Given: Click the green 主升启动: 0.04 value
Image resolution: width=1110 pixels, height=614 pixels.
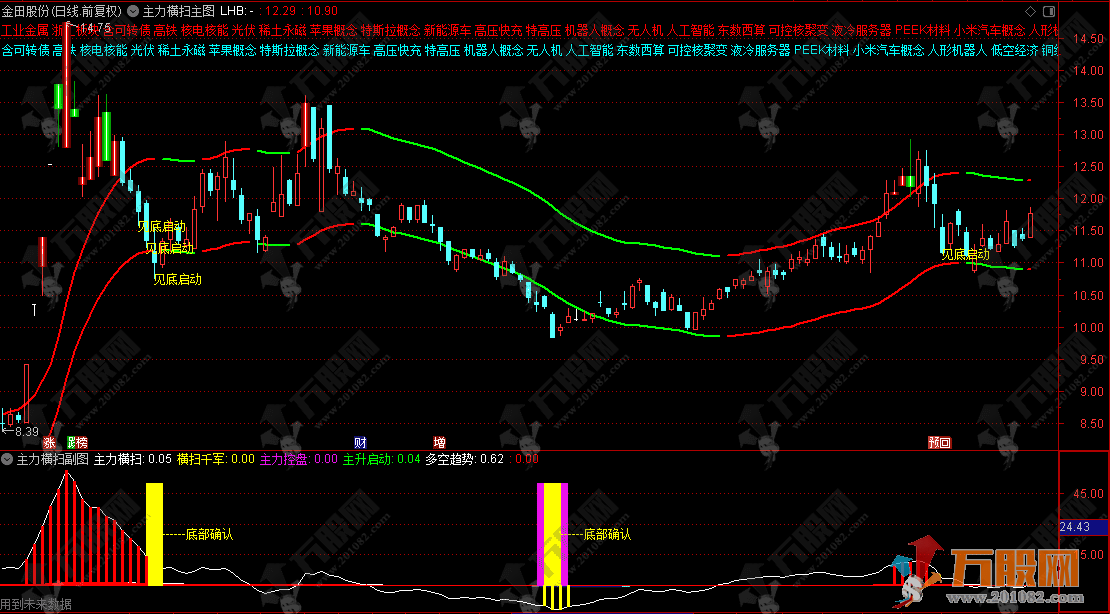Looking at the screenshot, I should 382,459.
